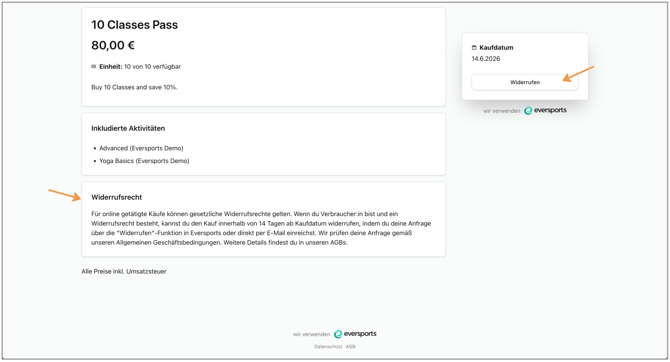Click the Advanced (Eversports Demo) activity
This screenshot has height=362, width=670.
[141, 148]
